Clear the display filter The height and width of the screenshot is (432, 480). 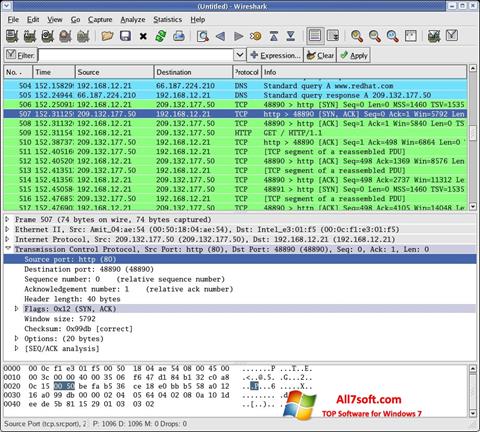coord(320,55)
